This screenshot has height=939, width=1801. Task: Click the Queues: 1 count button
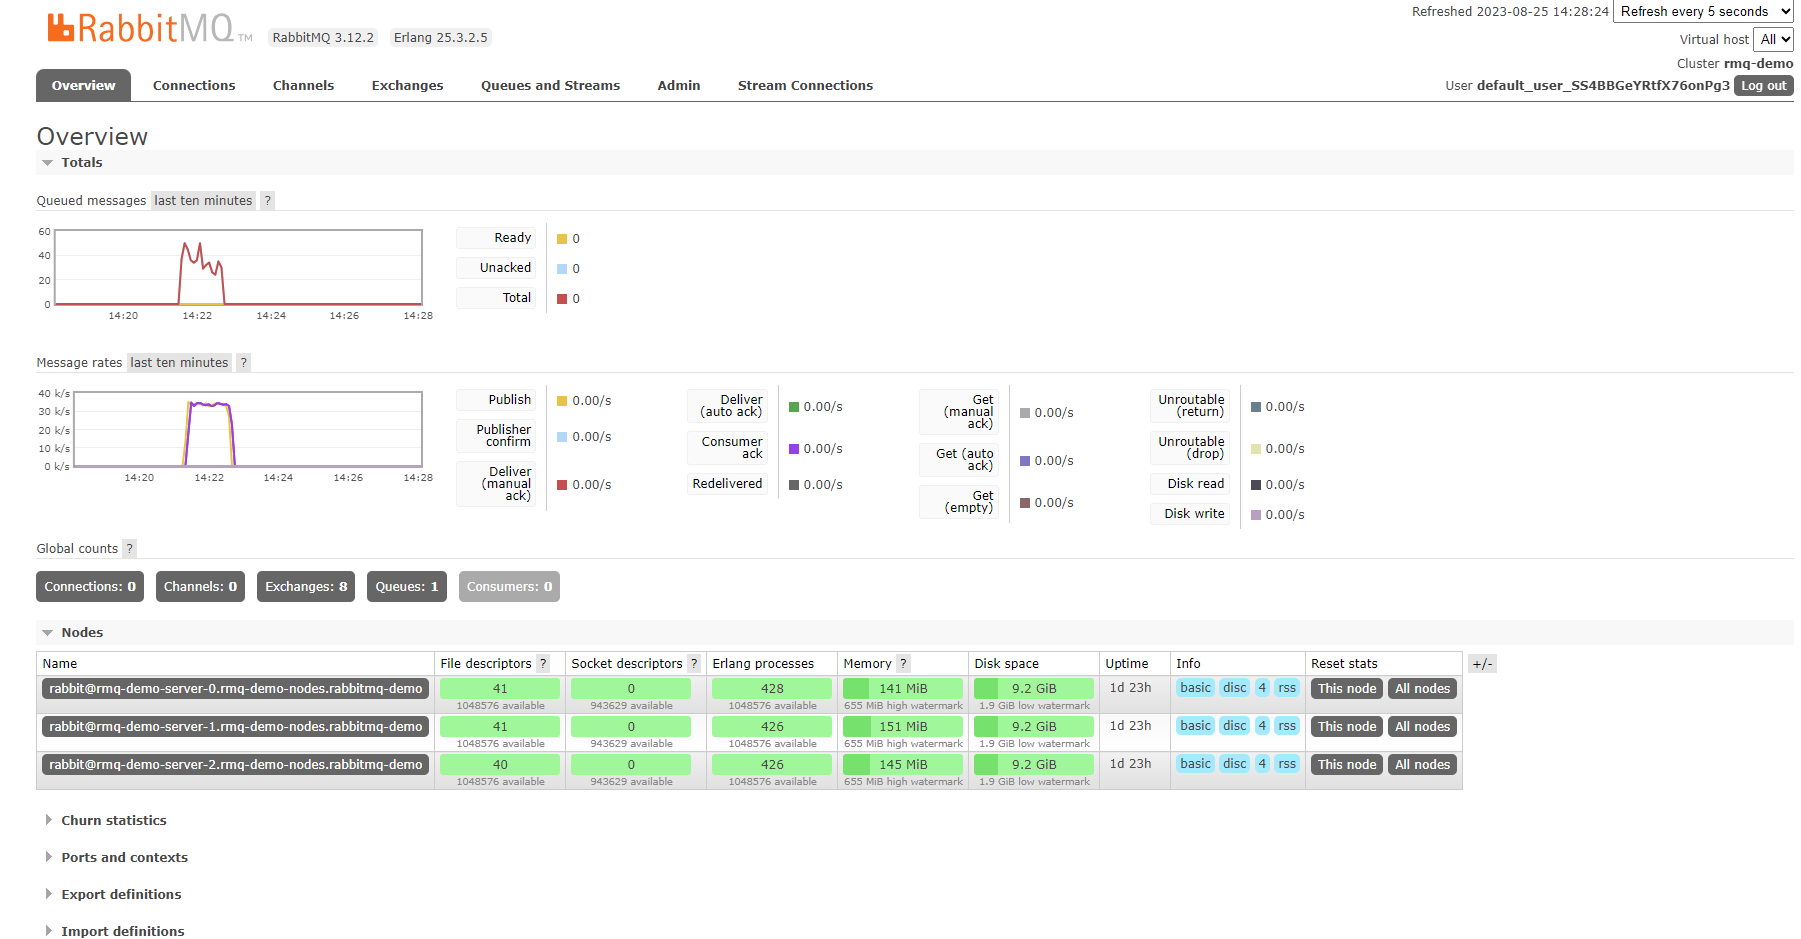tap(407, 587)
